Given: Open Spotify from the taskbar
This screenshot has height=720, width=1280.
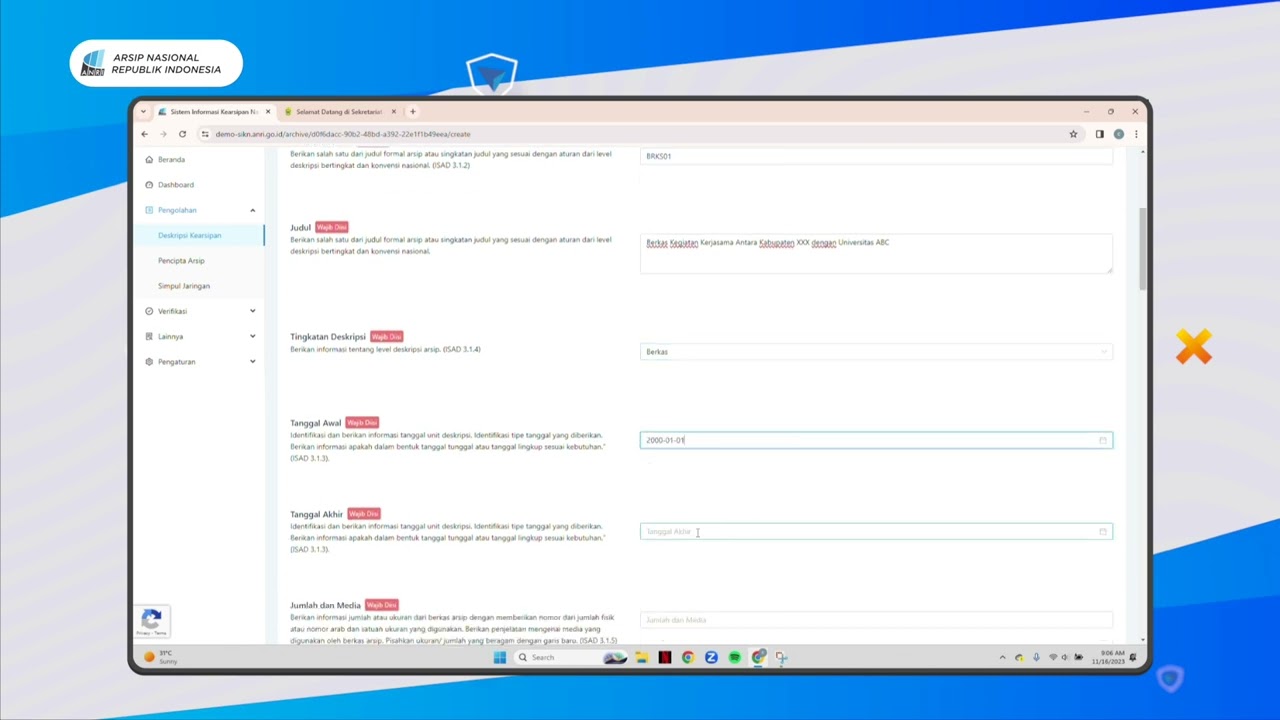Looking at the screenshot, I should click(735, 657).
